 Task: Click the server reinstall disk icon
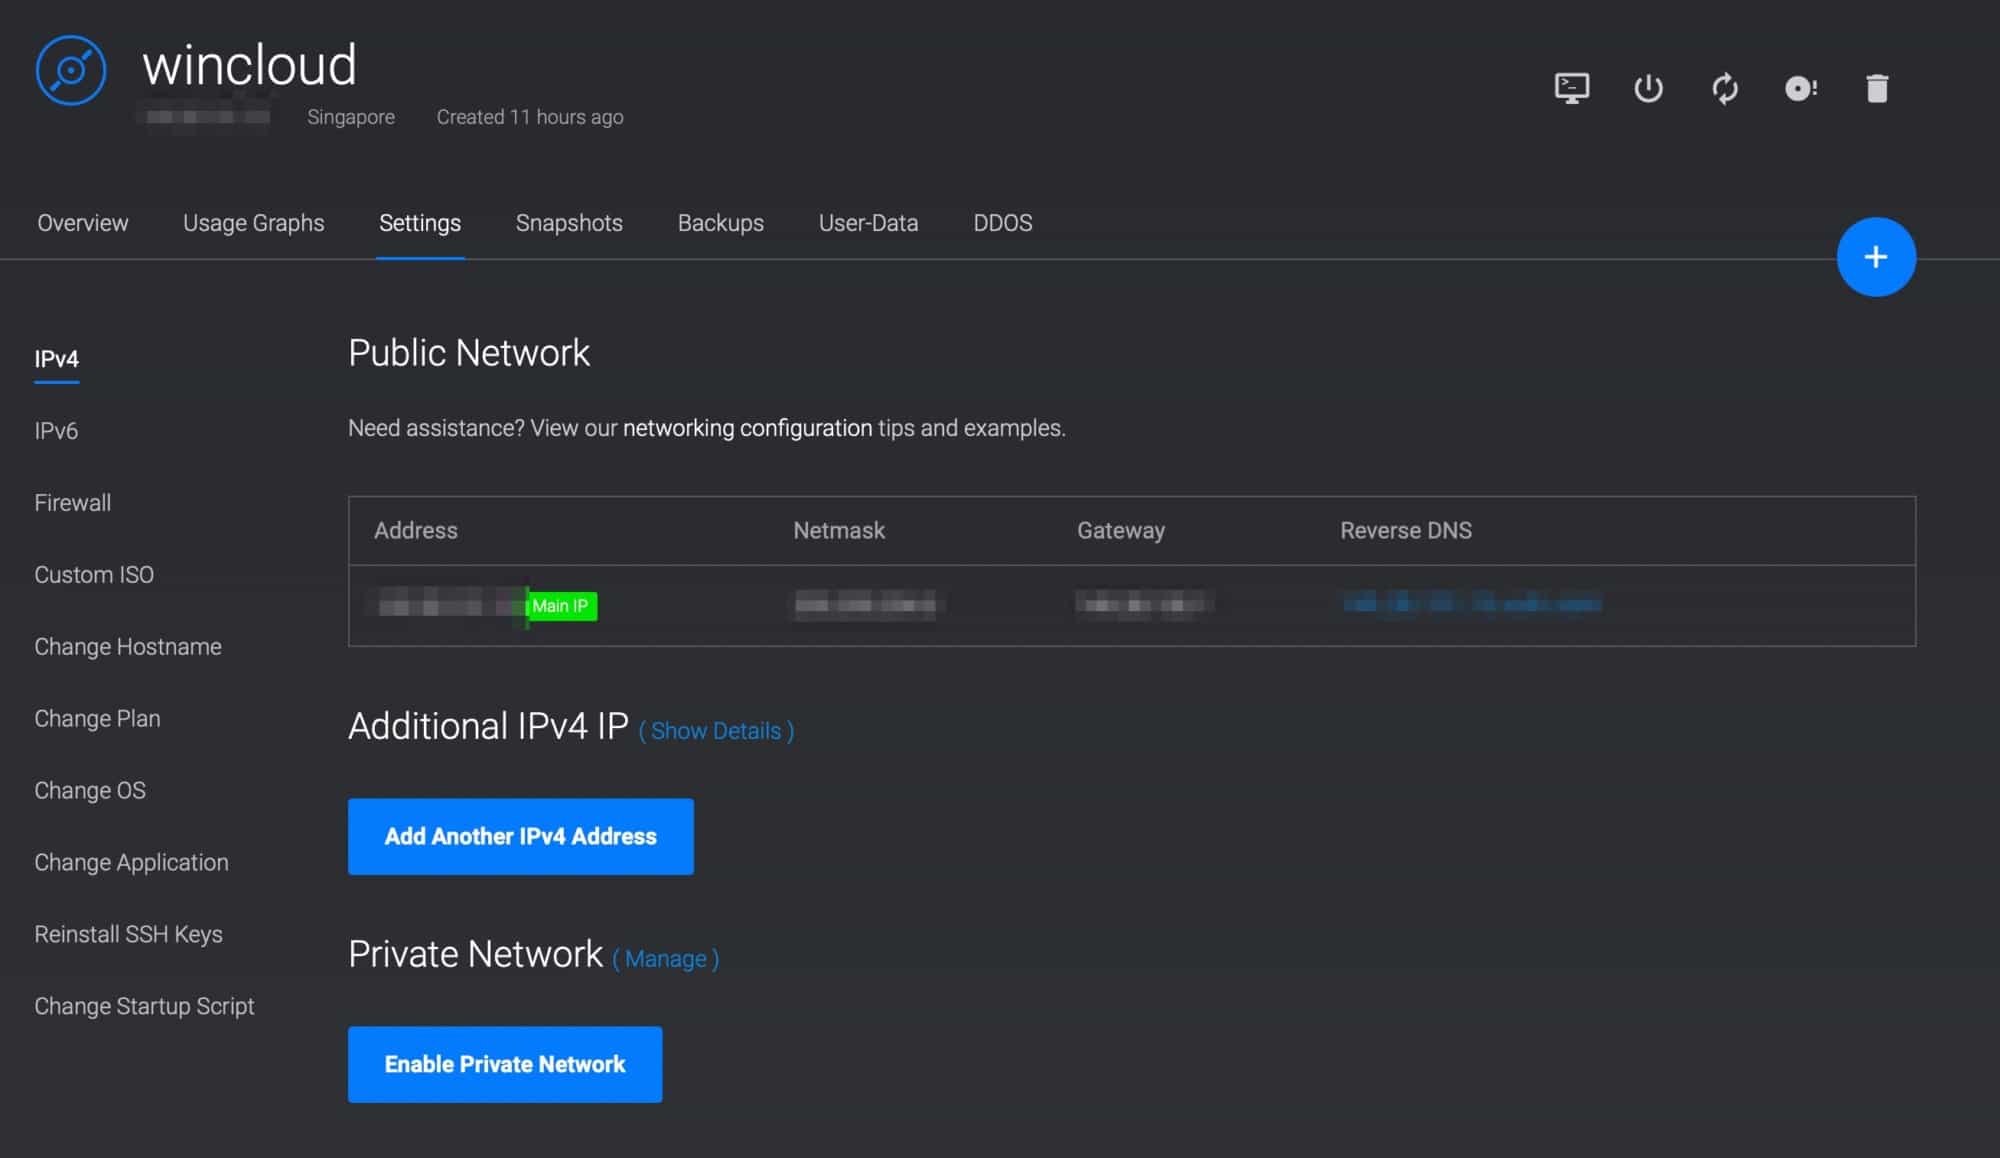(1801, 88)
